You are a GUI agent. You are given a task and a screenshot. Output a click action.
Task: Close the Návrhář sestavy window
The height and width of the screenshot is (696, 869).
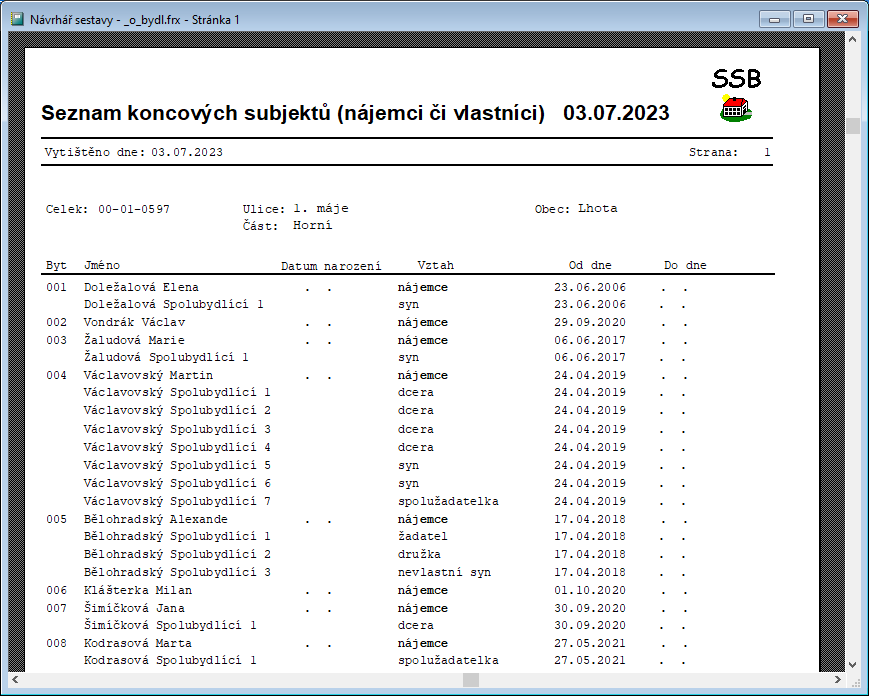point(841,18)
